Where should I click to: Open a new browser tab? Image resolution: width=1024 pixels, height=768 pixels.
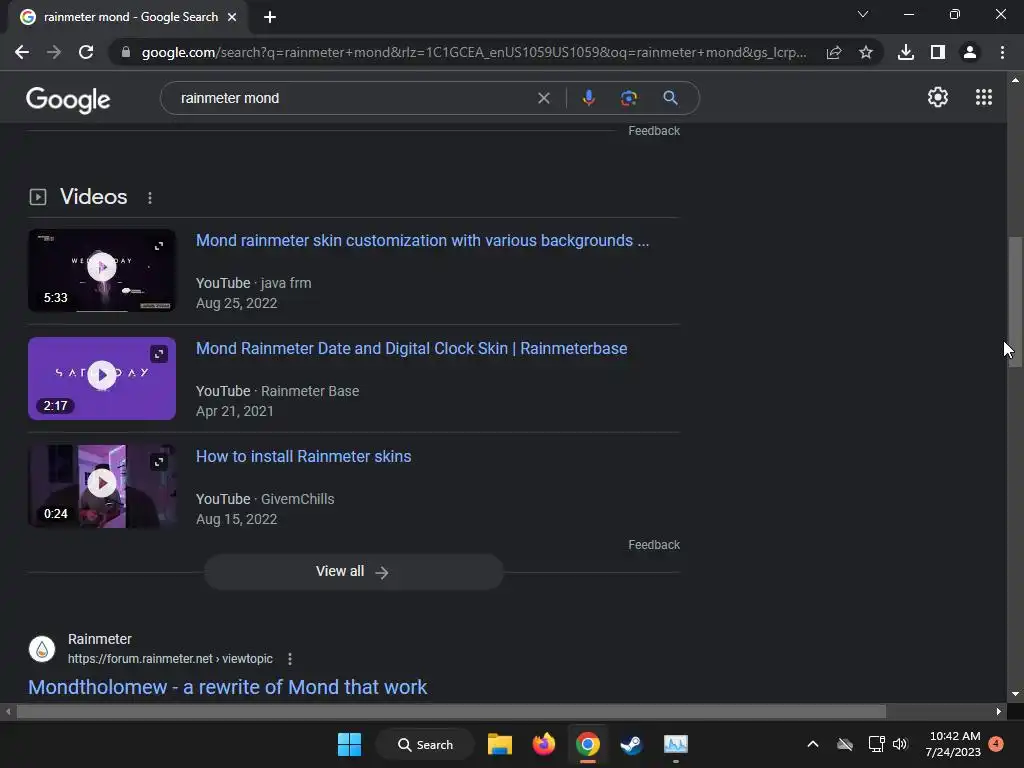pyautogui.click(x=270, y=17)
